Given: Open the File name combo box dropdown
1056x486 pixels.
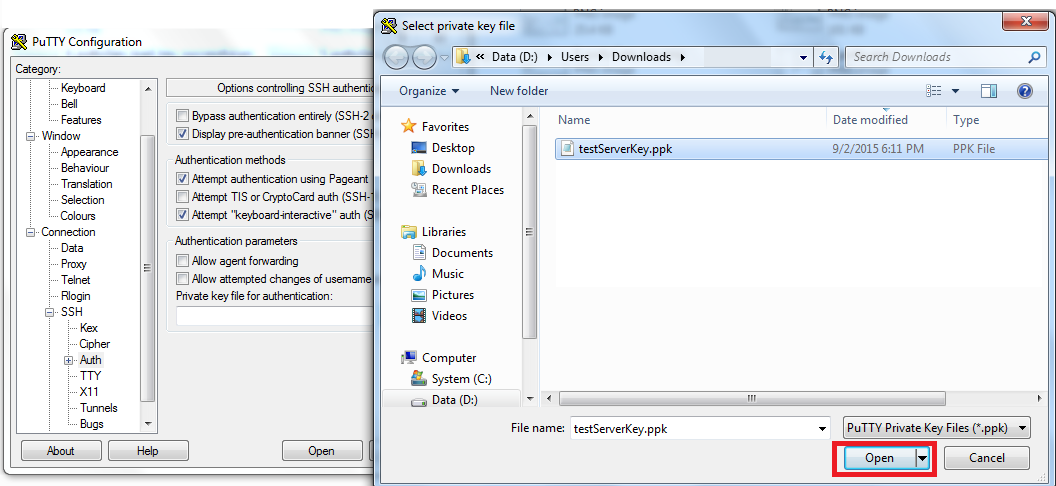Looking at the screenshot, I should tap(822, 428).
